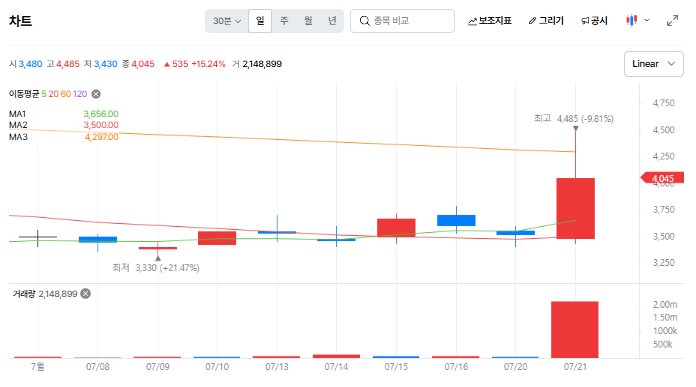Expand the chart type dropdown arrow
This screenshot has height=387, width=696.
click(x=647, y=20)
